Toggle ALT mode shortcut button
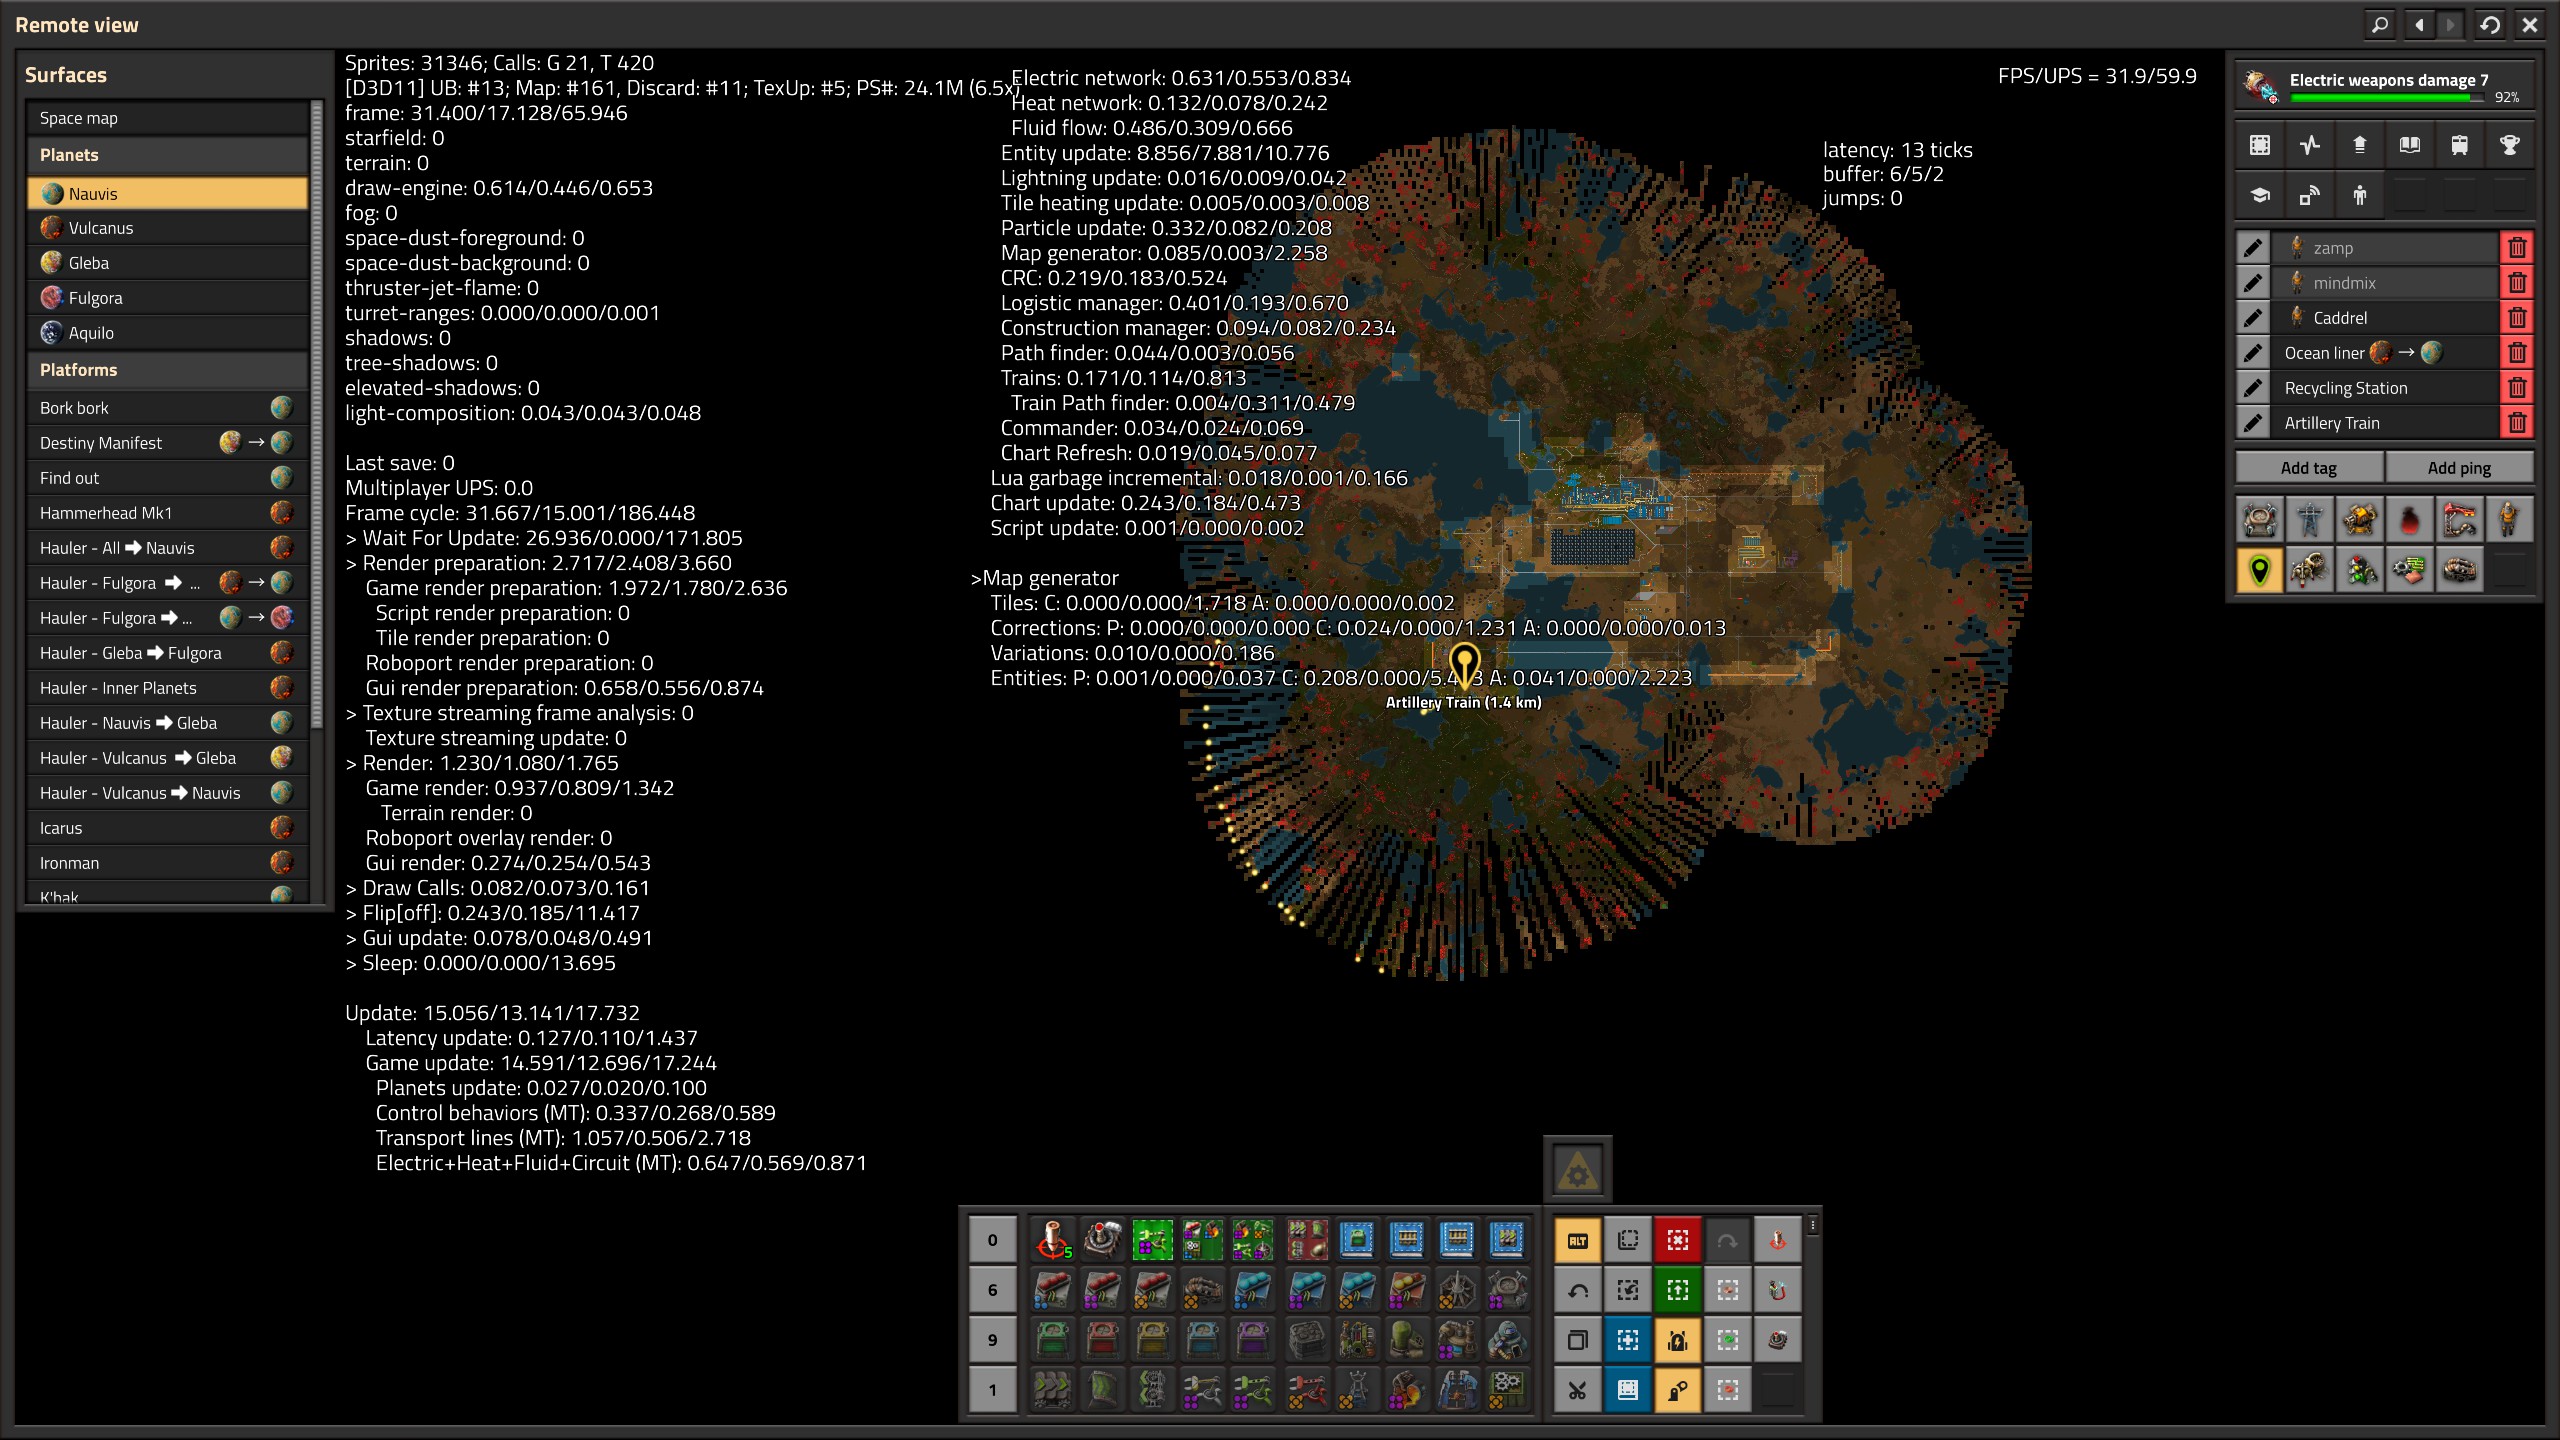Screen dimensions: 2560x1440 [1578, 1240]
